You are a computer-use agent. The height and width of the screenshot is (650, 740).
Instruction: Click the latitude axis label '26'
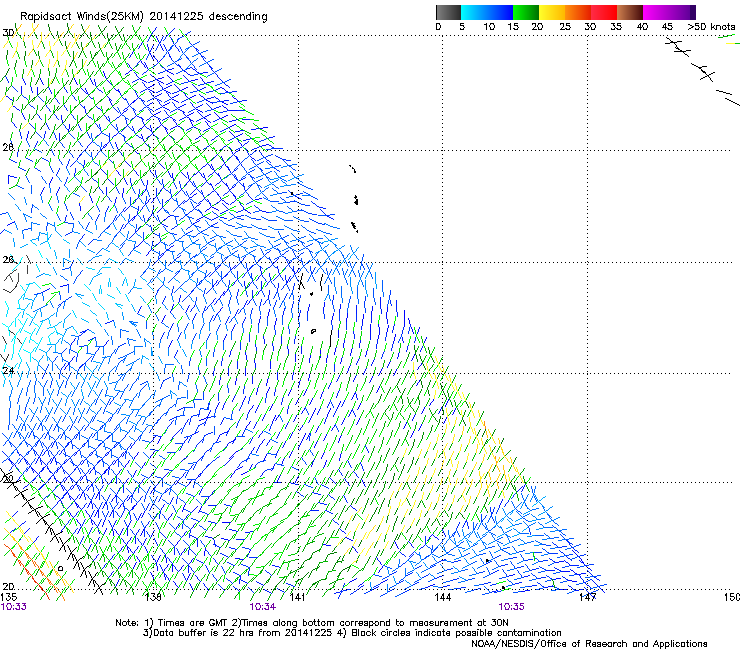8,260
